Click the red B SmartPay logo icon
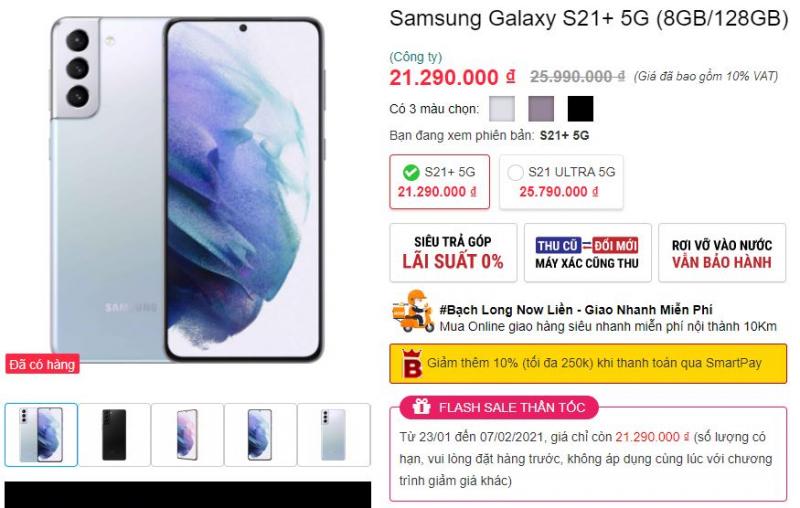The width and height of the screenshot is (800, 508). point(412,364)
